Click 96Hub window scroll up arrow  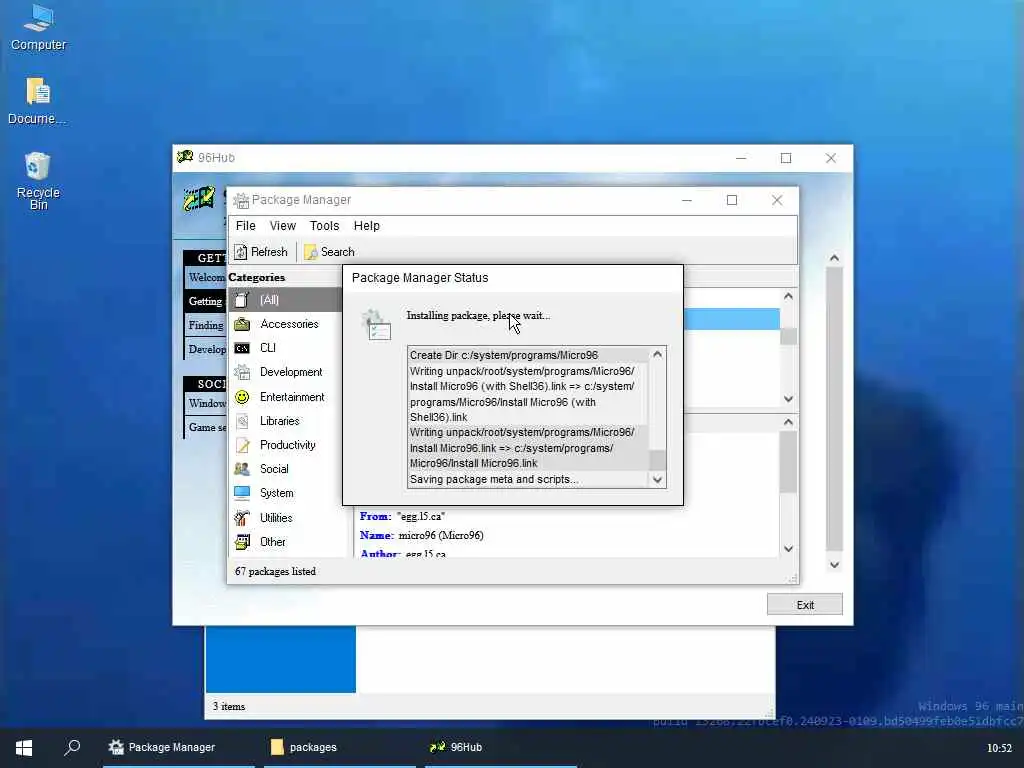coord(834,258)
